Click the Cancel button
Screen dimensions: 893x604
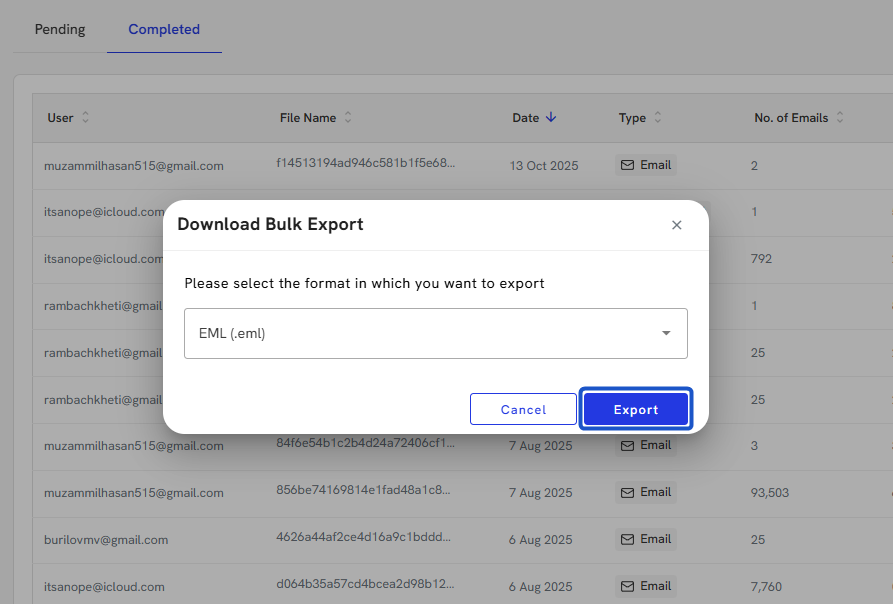coord(523,409)
